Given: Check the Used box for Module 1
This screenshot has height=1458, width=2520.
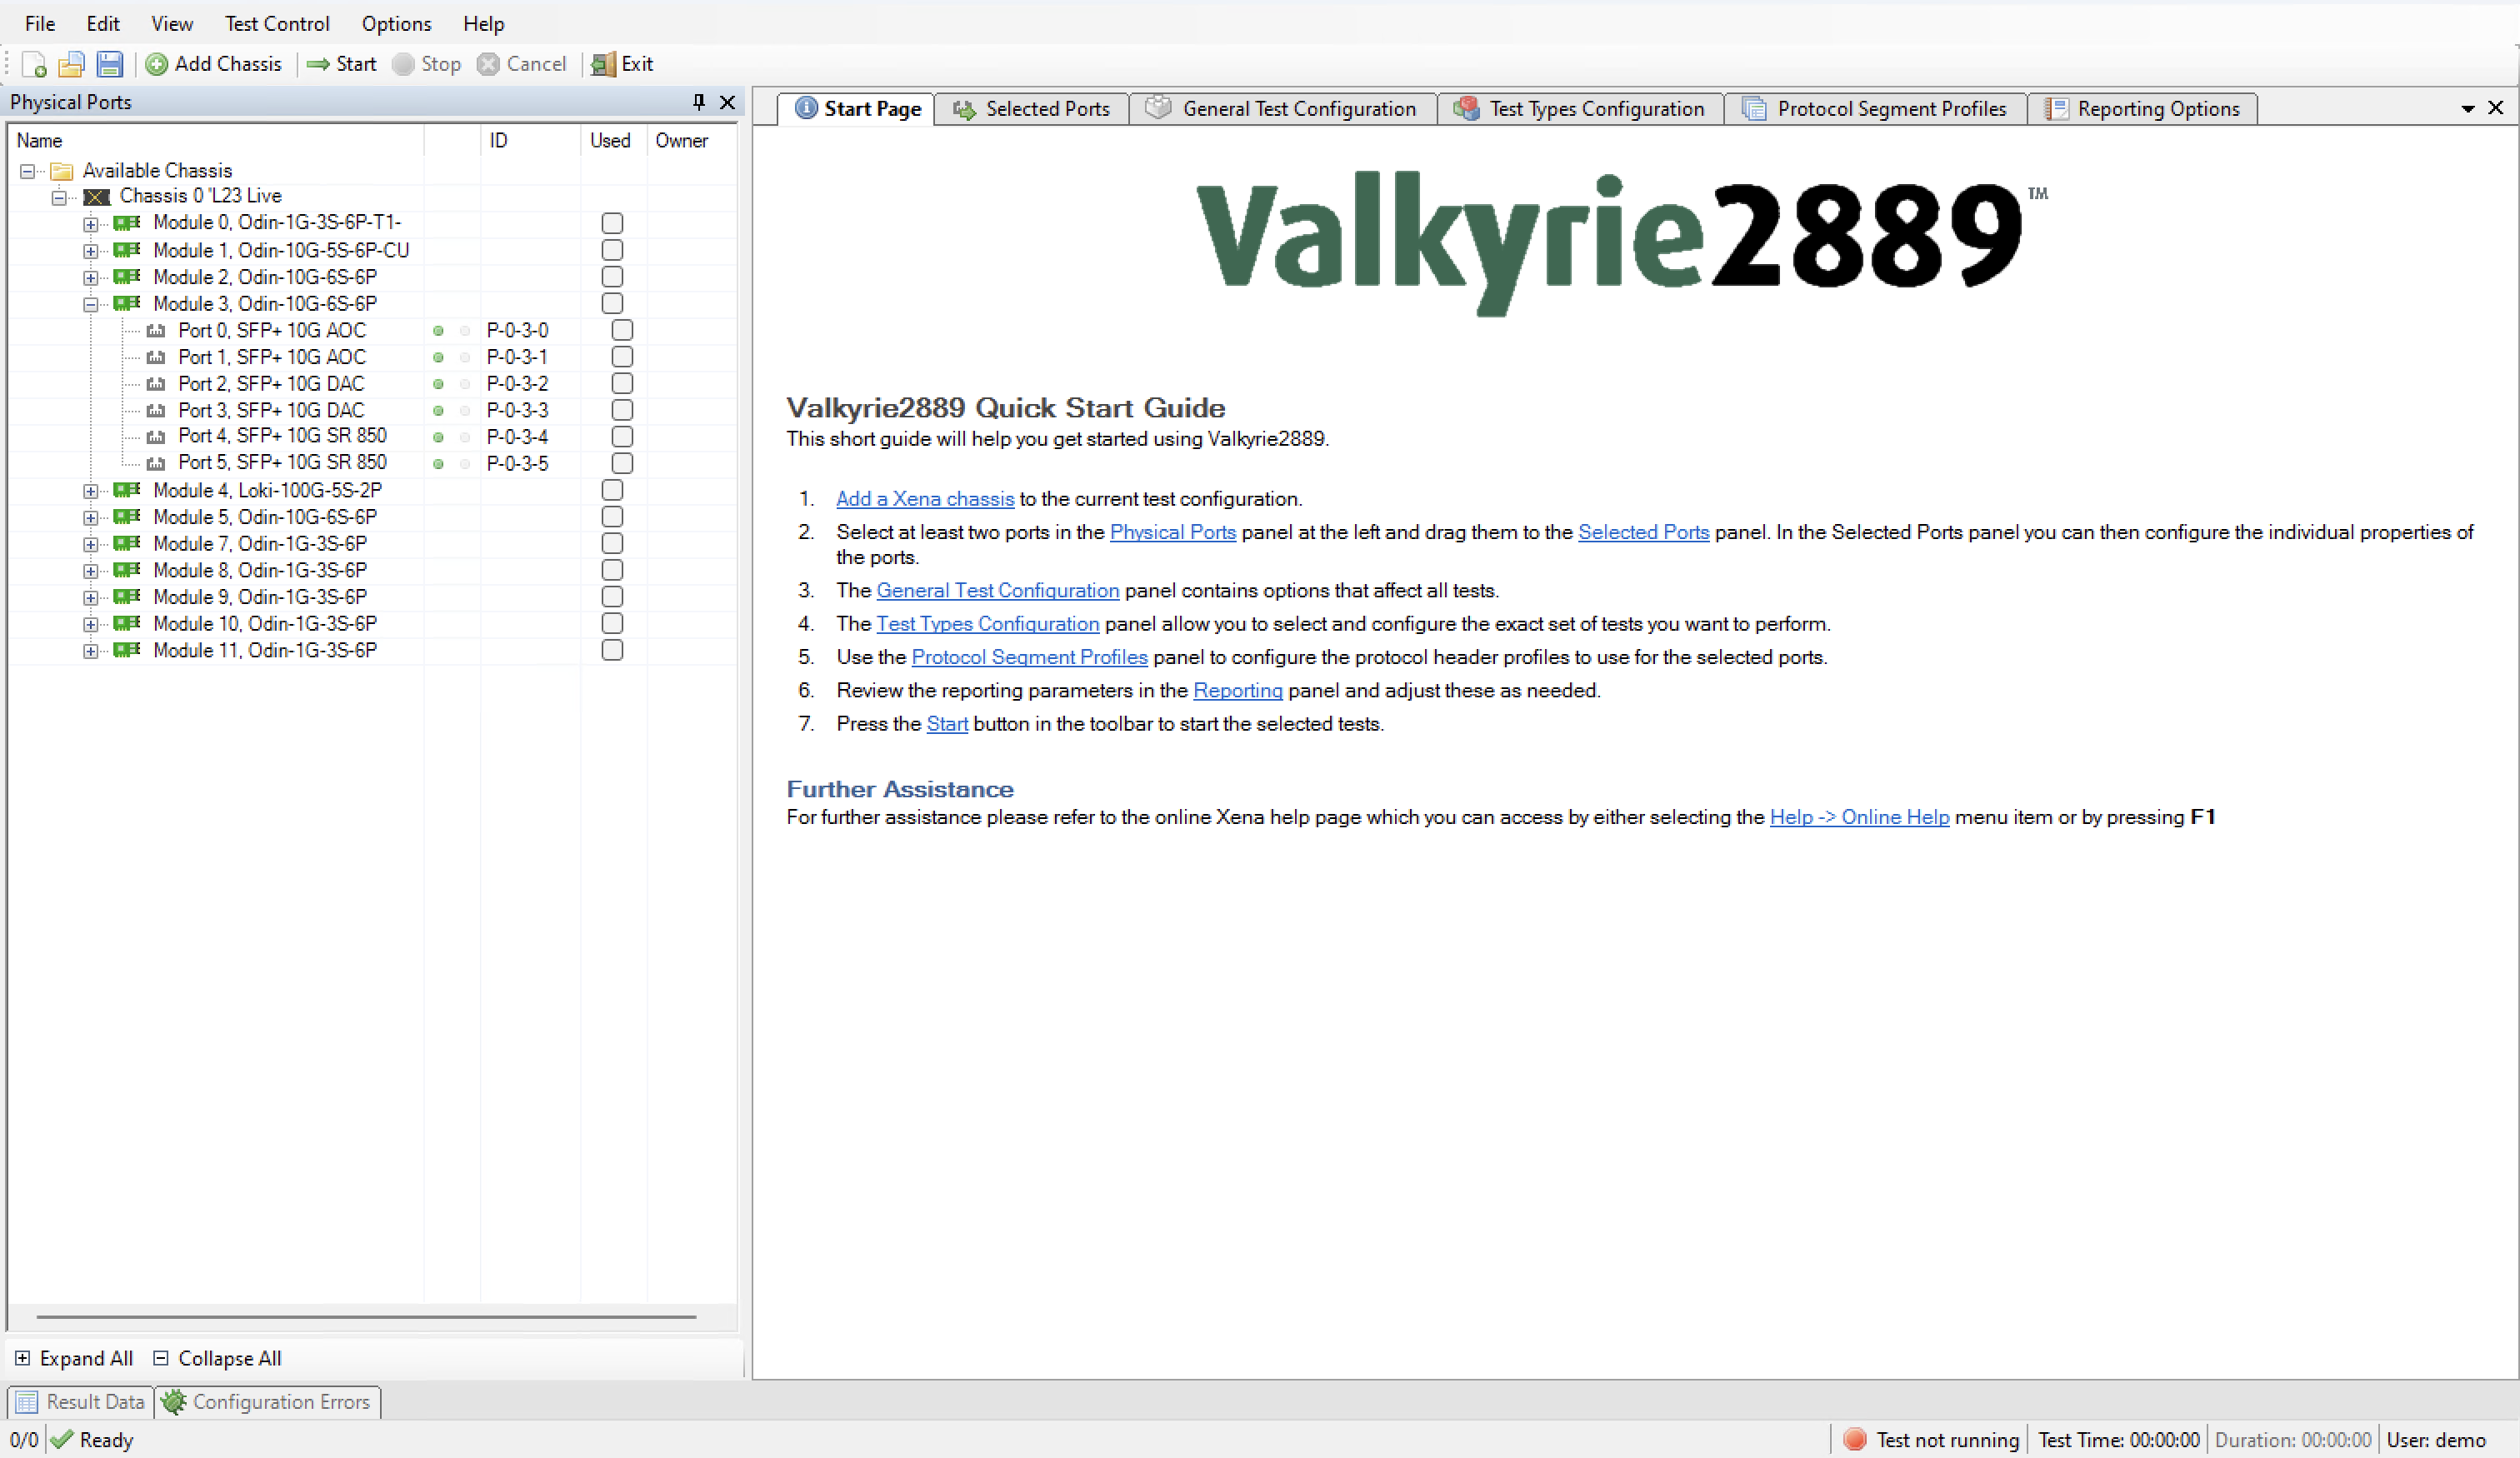Looking at the screenshot, I should 613,250.
